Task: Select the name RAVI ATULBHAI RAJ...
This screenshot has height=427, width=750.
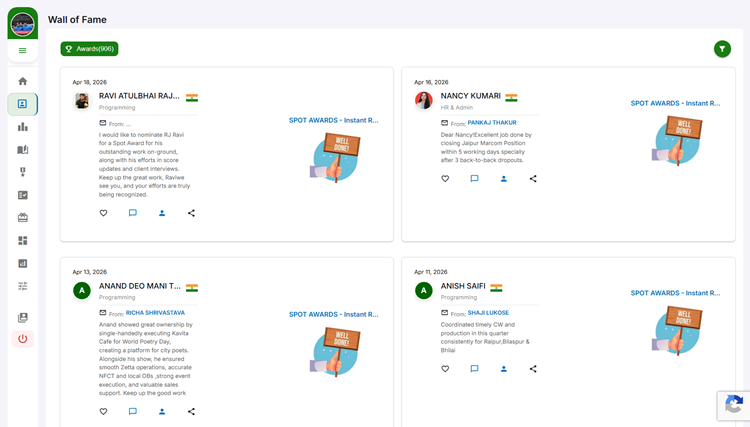Action: tap(139, 96)
